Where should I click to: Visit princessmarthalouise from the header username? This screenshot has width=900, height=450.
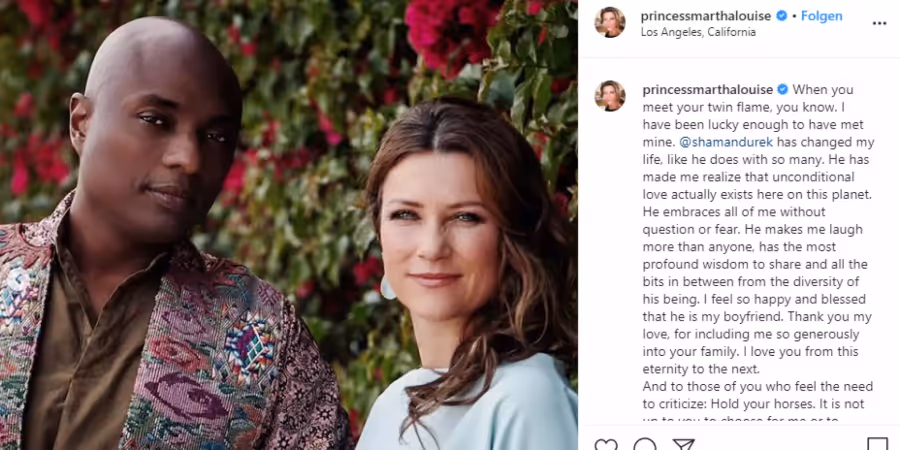(x=706, y=16)
